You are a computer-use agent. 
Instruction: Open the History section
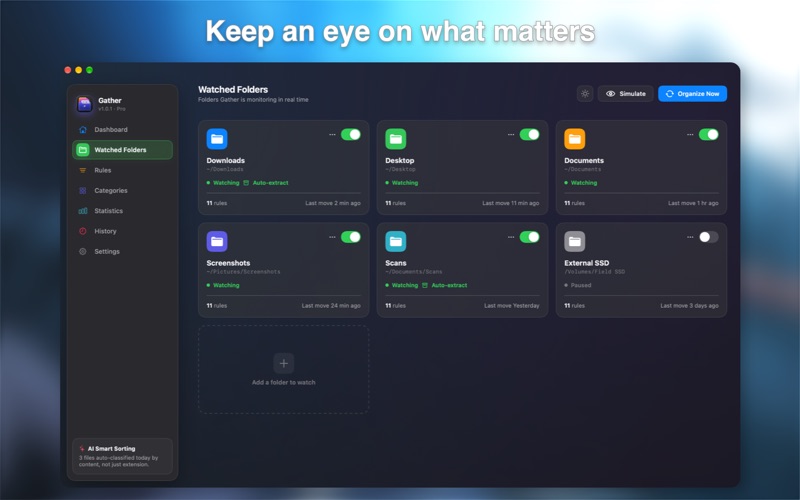[122, 231]
